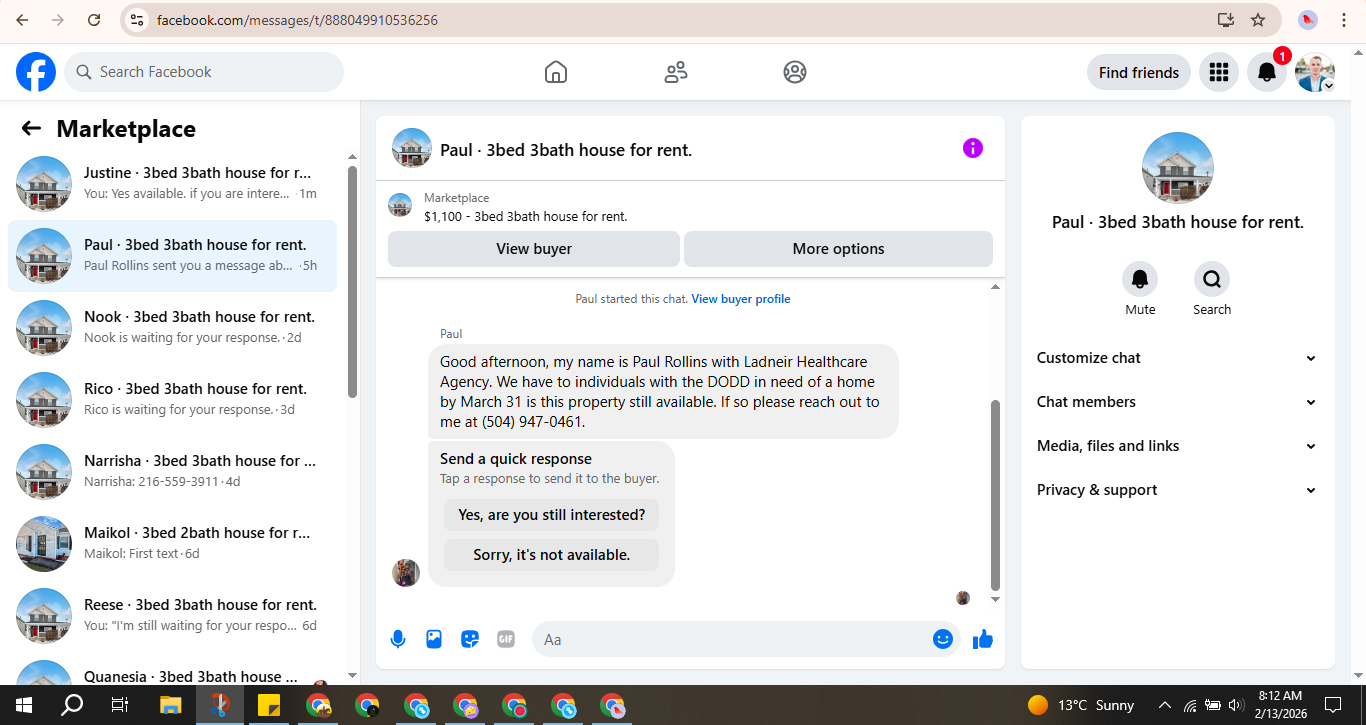This screenshot has width=1366, height=725.
Task: Reload the page
Action: click(94, 20)
